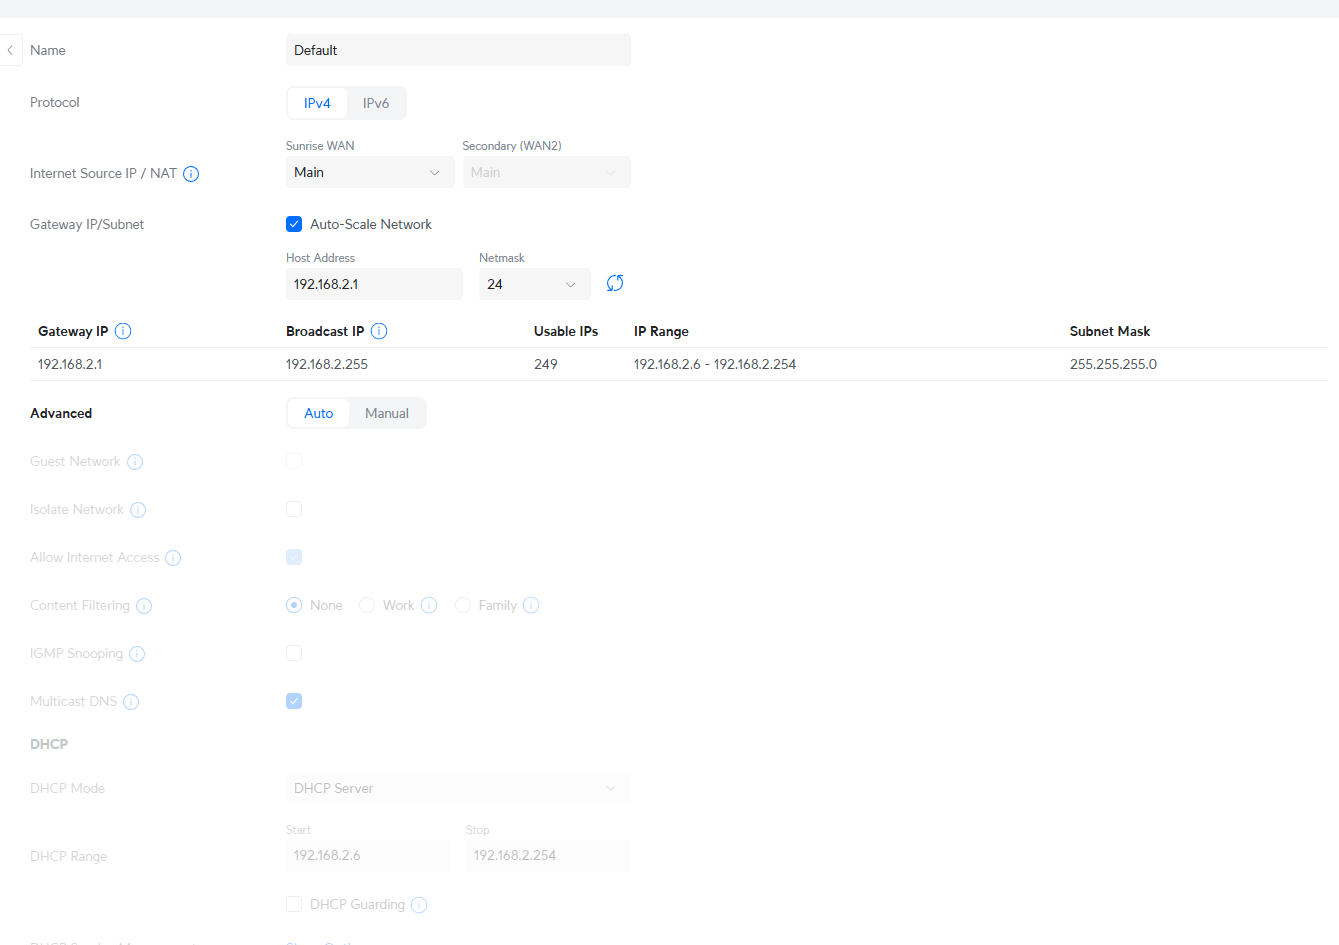Click the refresh icon beside Netmask
The height and width of the screenshot is (945, 1339).
click(x=615, y=284)
